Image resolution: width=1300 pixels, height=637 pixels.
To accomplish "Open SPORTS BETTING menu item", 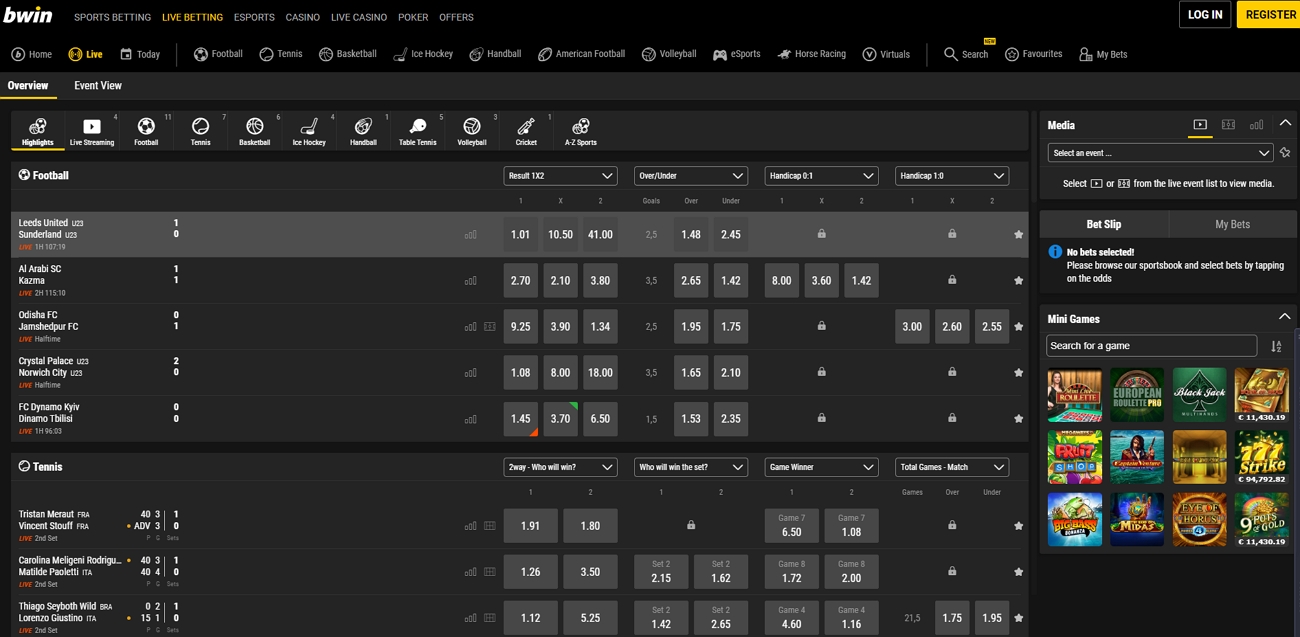I will [x=112, y=17].
